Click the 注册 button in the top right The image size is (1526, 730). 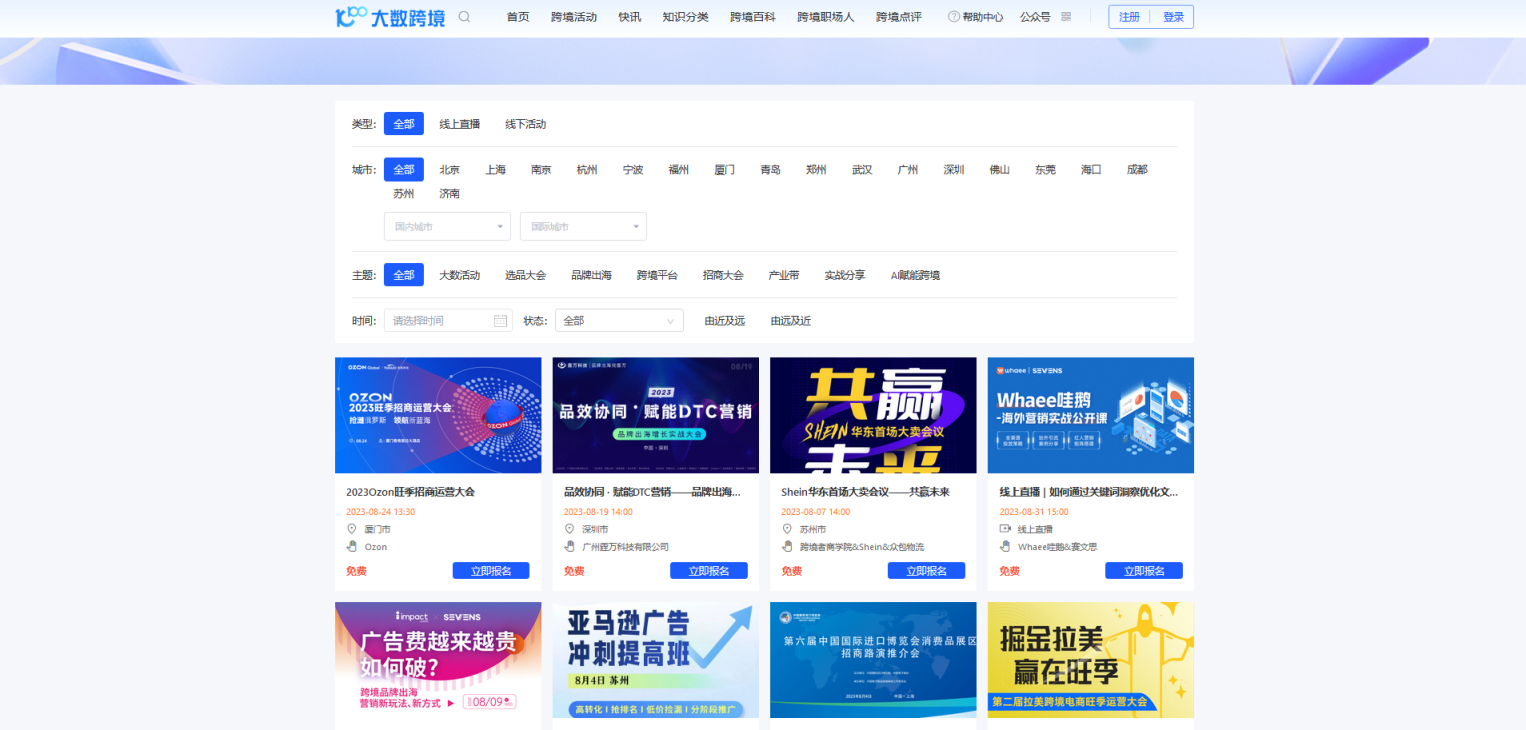[x=1128, y=16]
